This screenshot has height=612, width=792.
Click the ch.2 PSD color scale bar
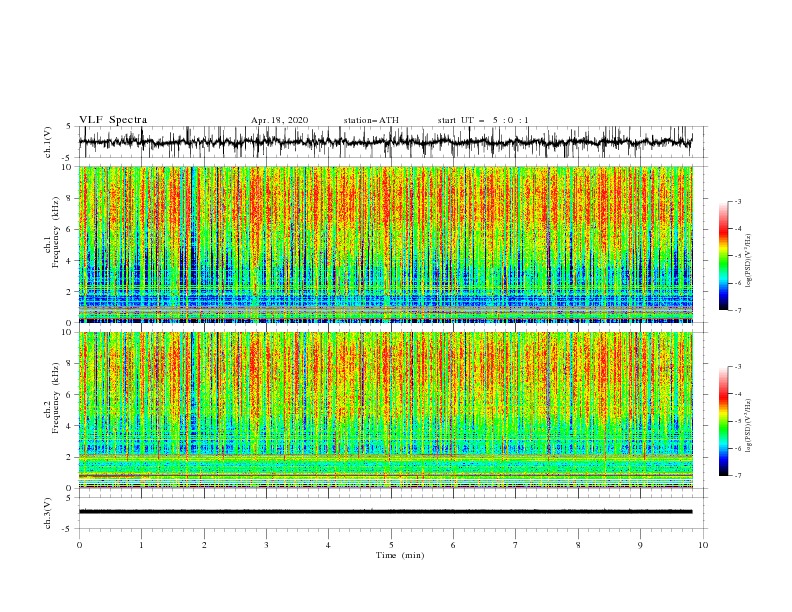coord(723,421)
